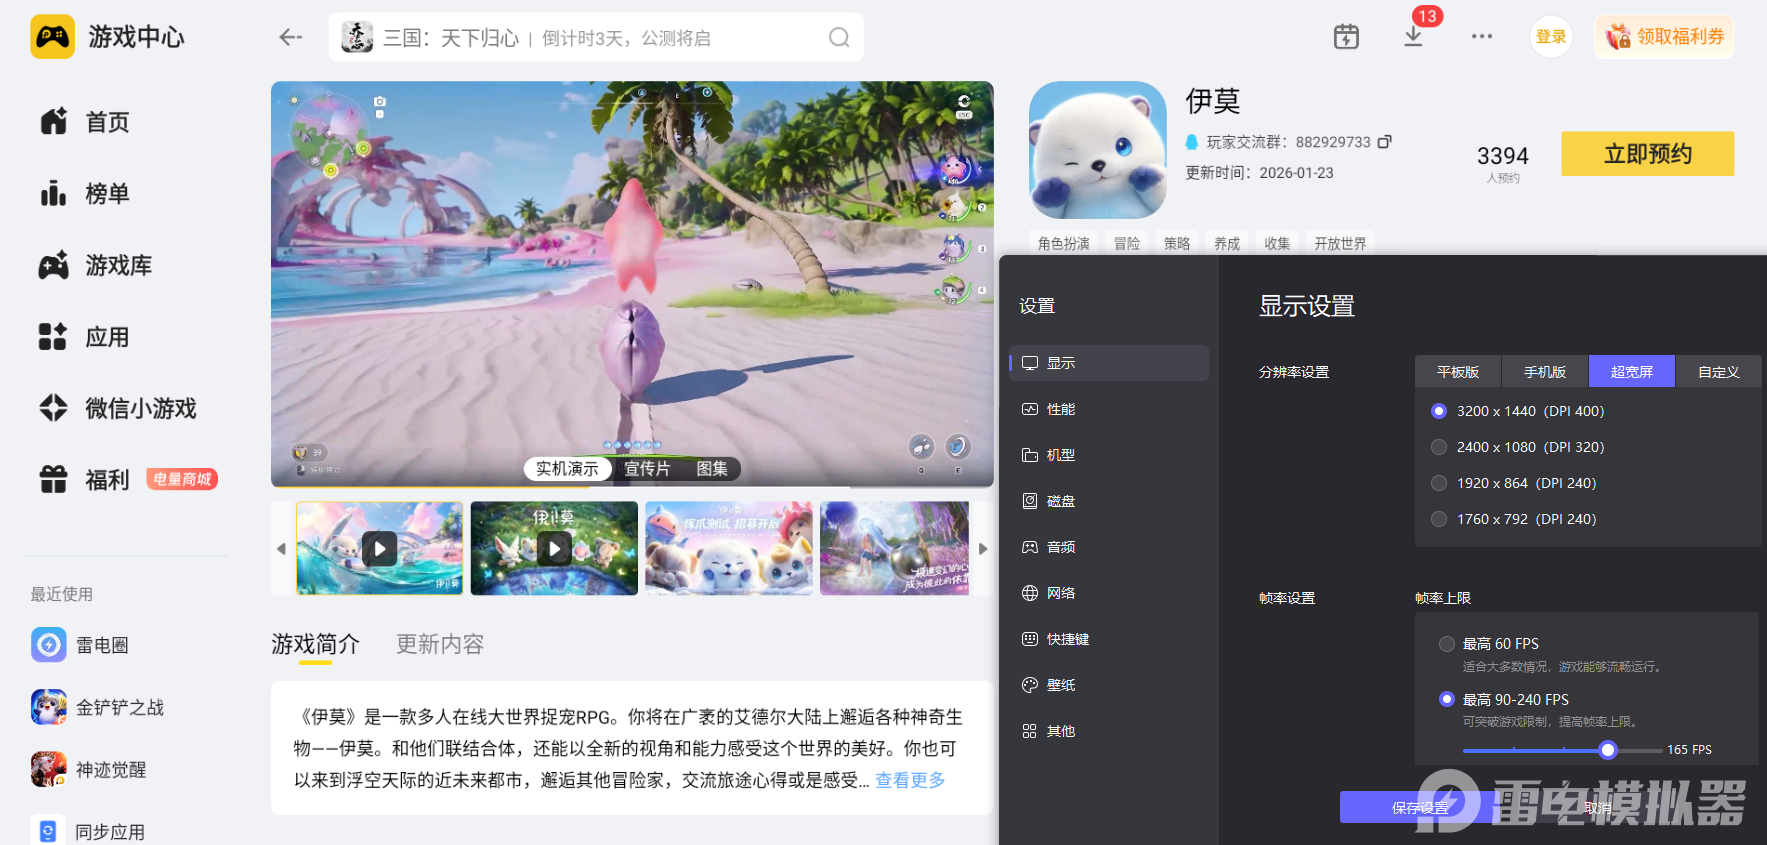Click 保存设置 to save settings
This screenshot has height=845, width=1767.
pyautogui.click(x=1420, y=808)
